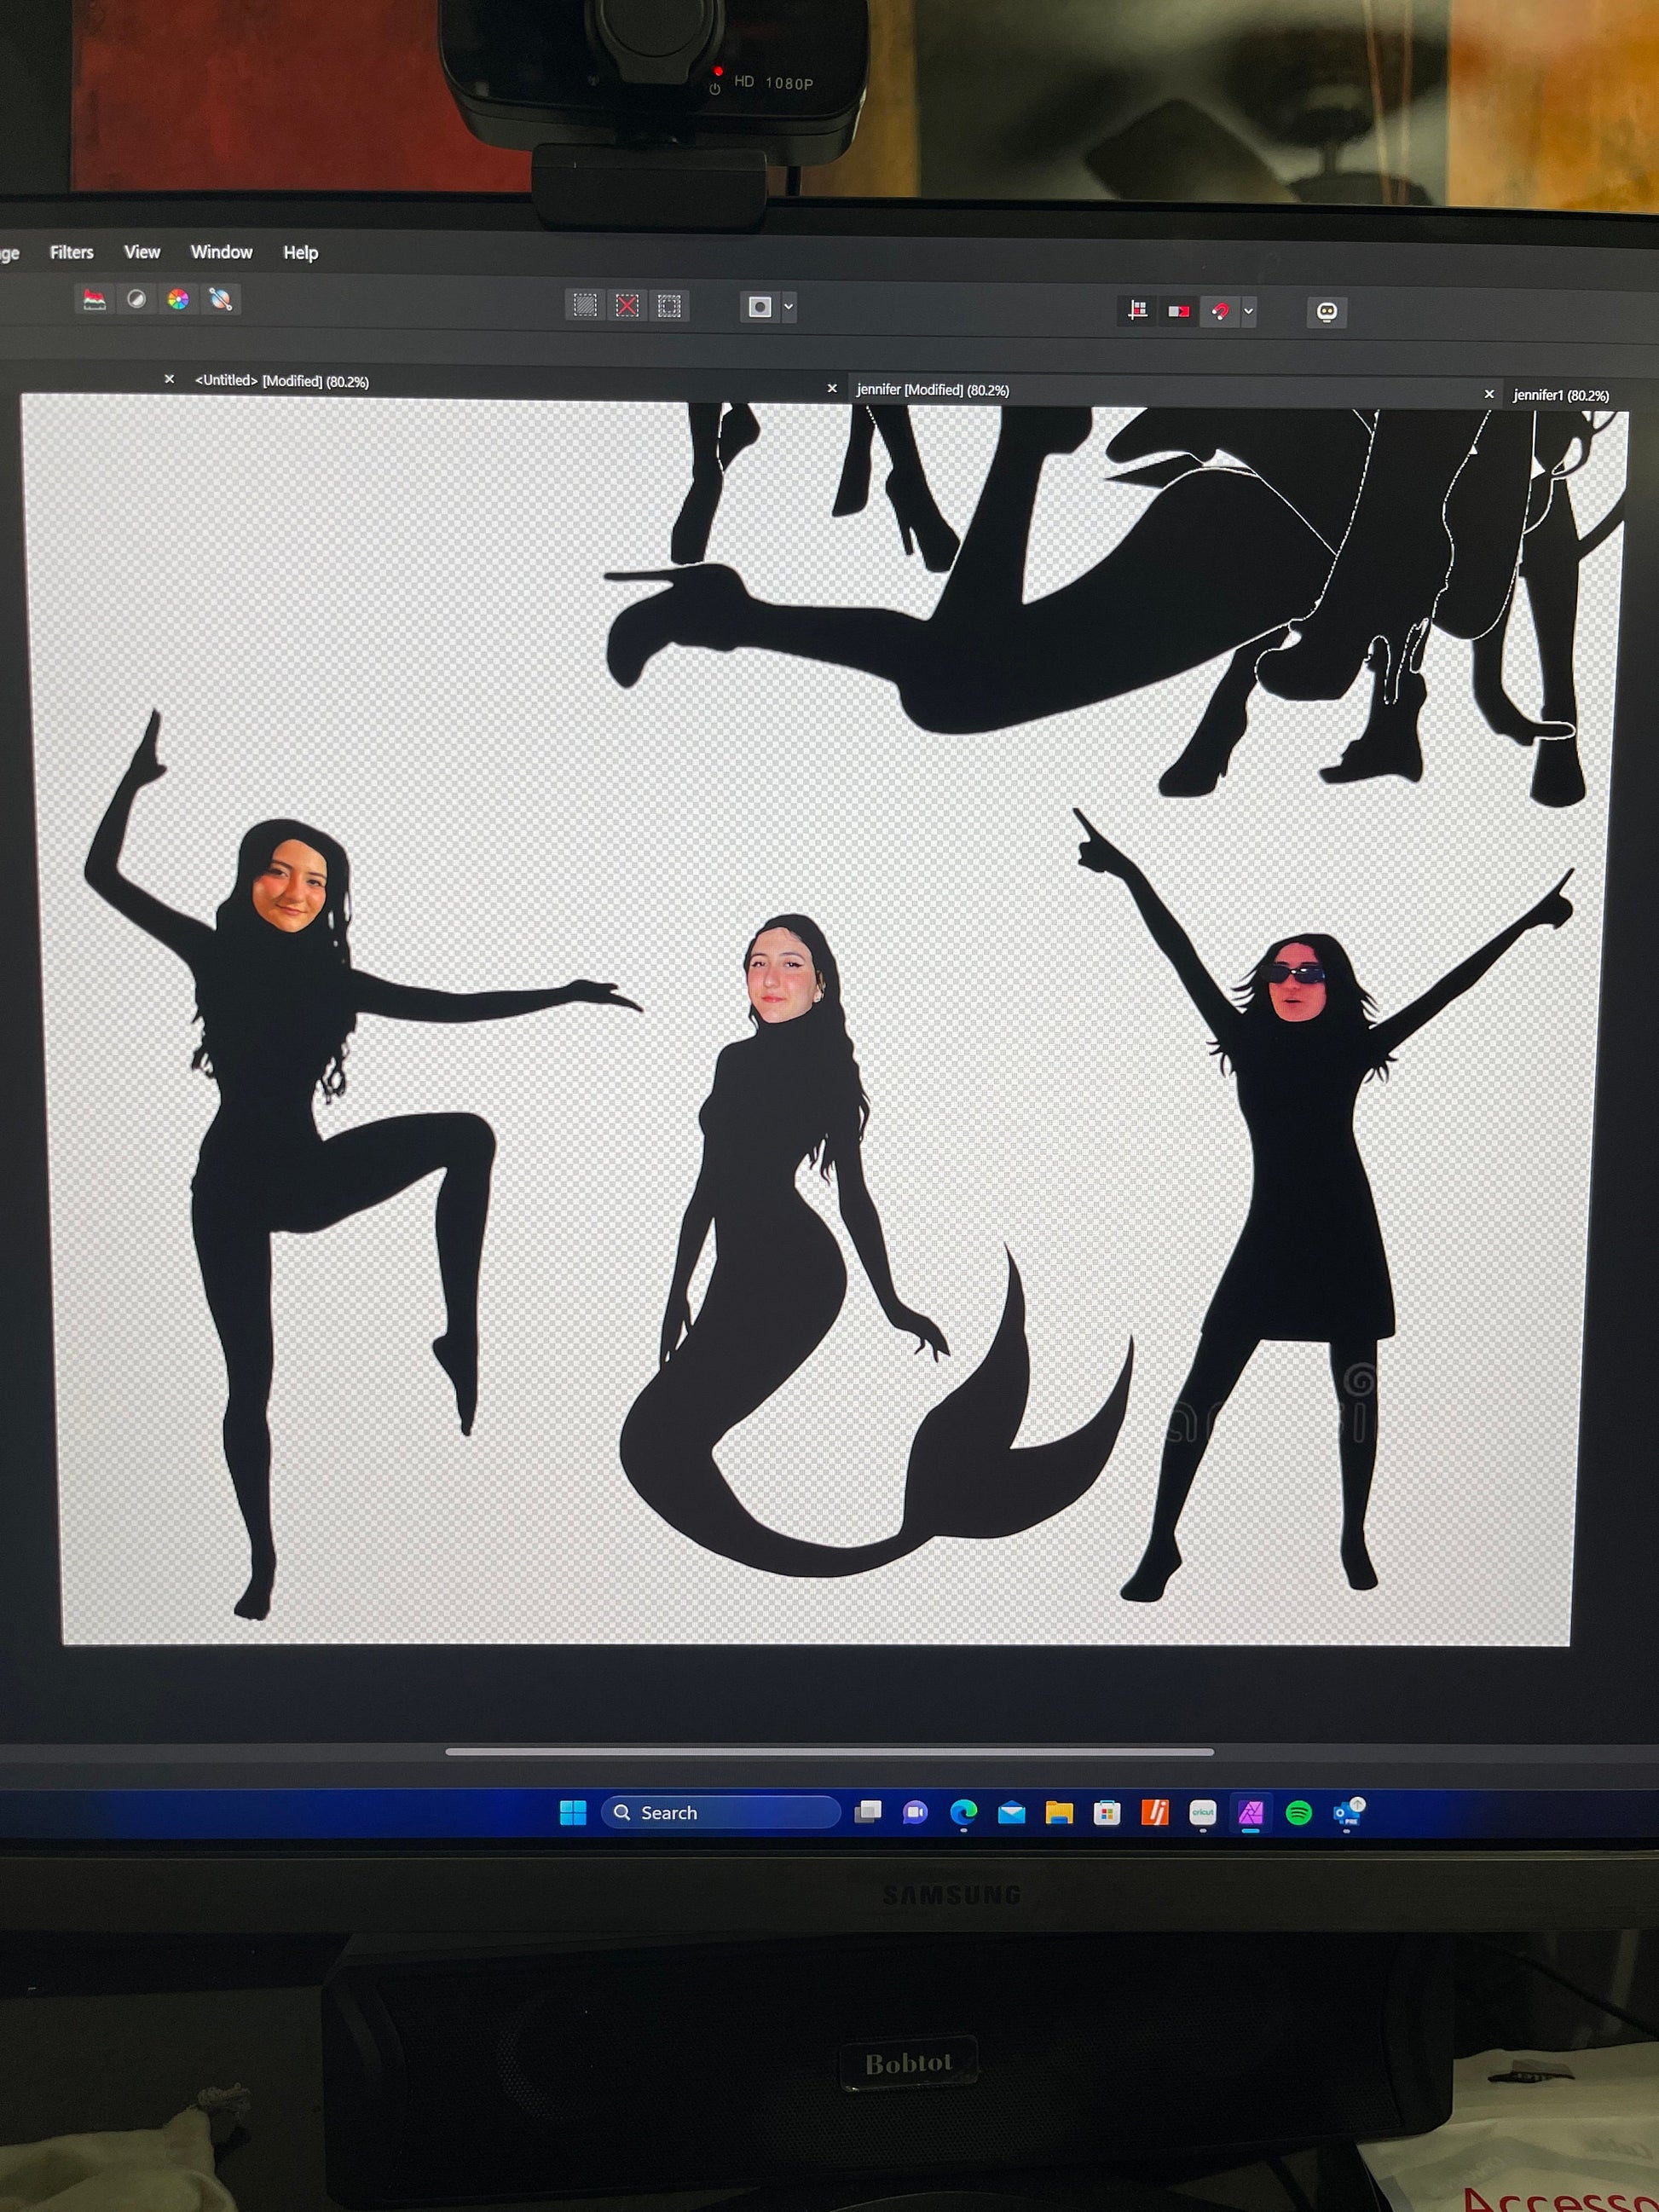Switch to the jennifer1 document tab

click(x=1560, y=395)
